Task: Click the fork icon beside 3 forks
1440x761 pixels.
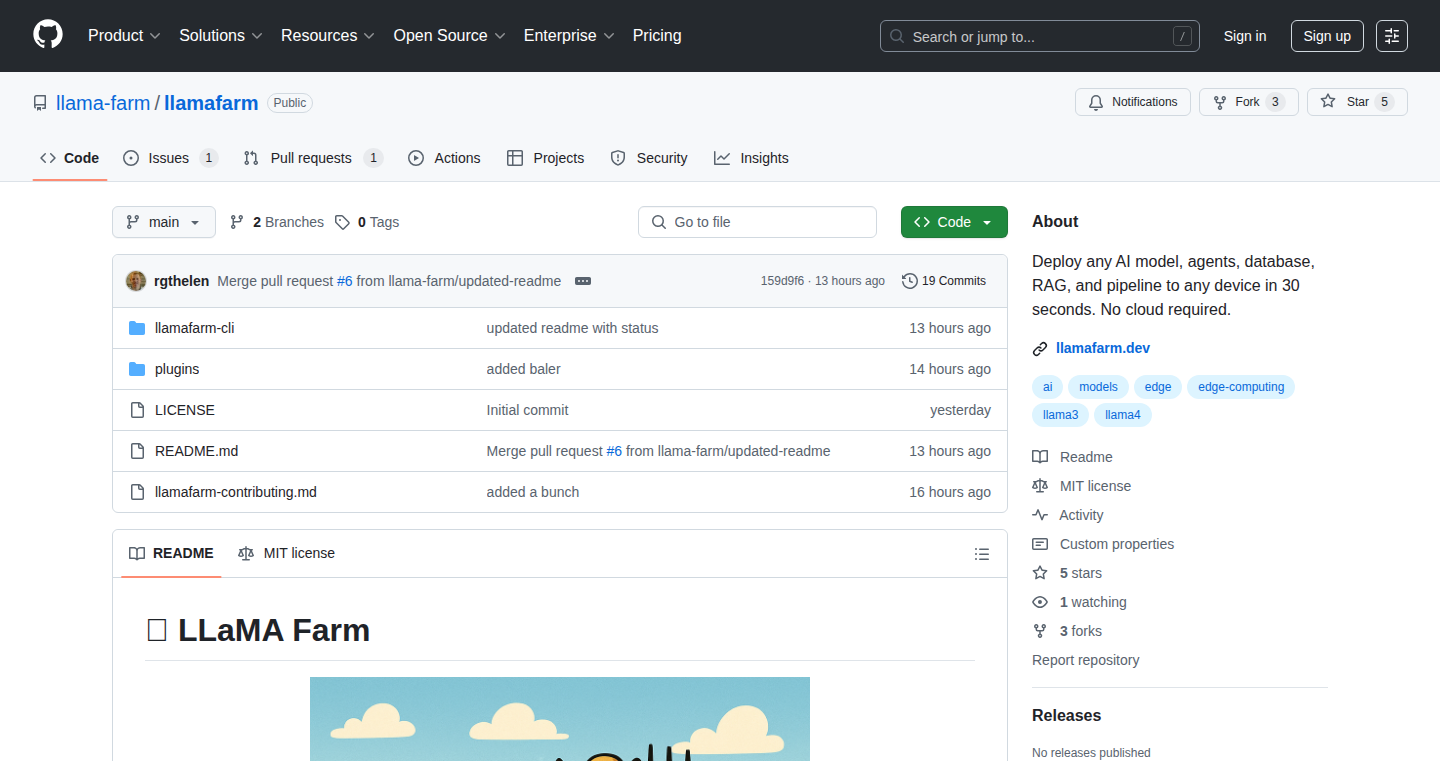Action: [x=1040, y=631]
